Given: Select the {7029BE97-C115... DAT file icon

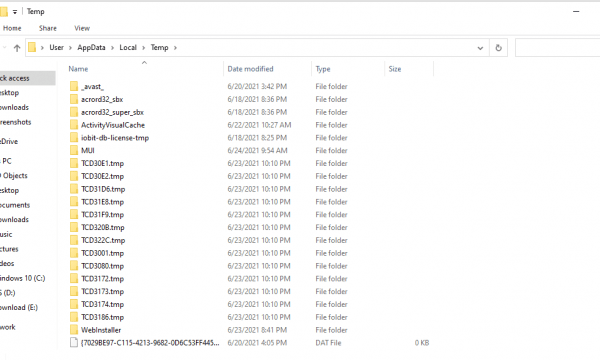Looking at the screenshot, I should pos(74,343).
